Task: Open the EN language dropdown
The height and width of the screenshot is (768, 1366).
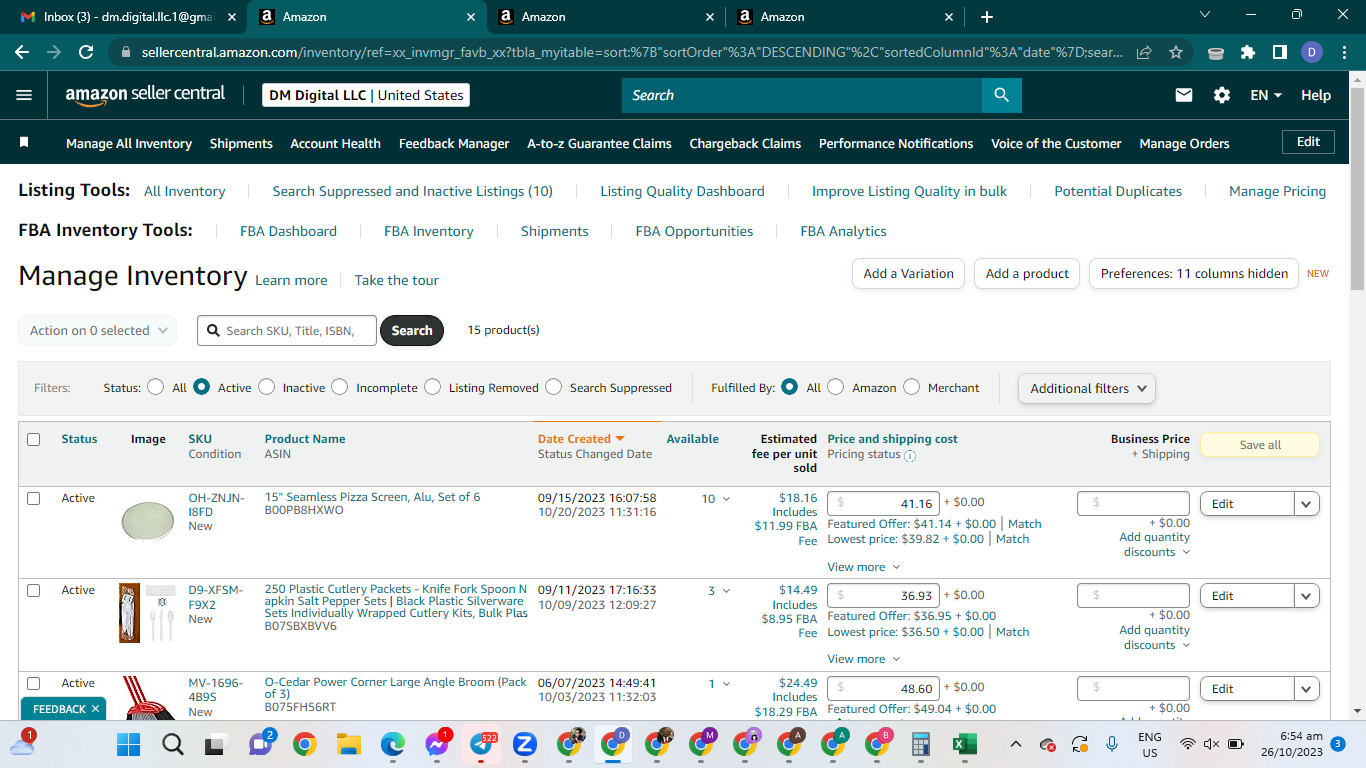Action: click(x=1266, y=95)
